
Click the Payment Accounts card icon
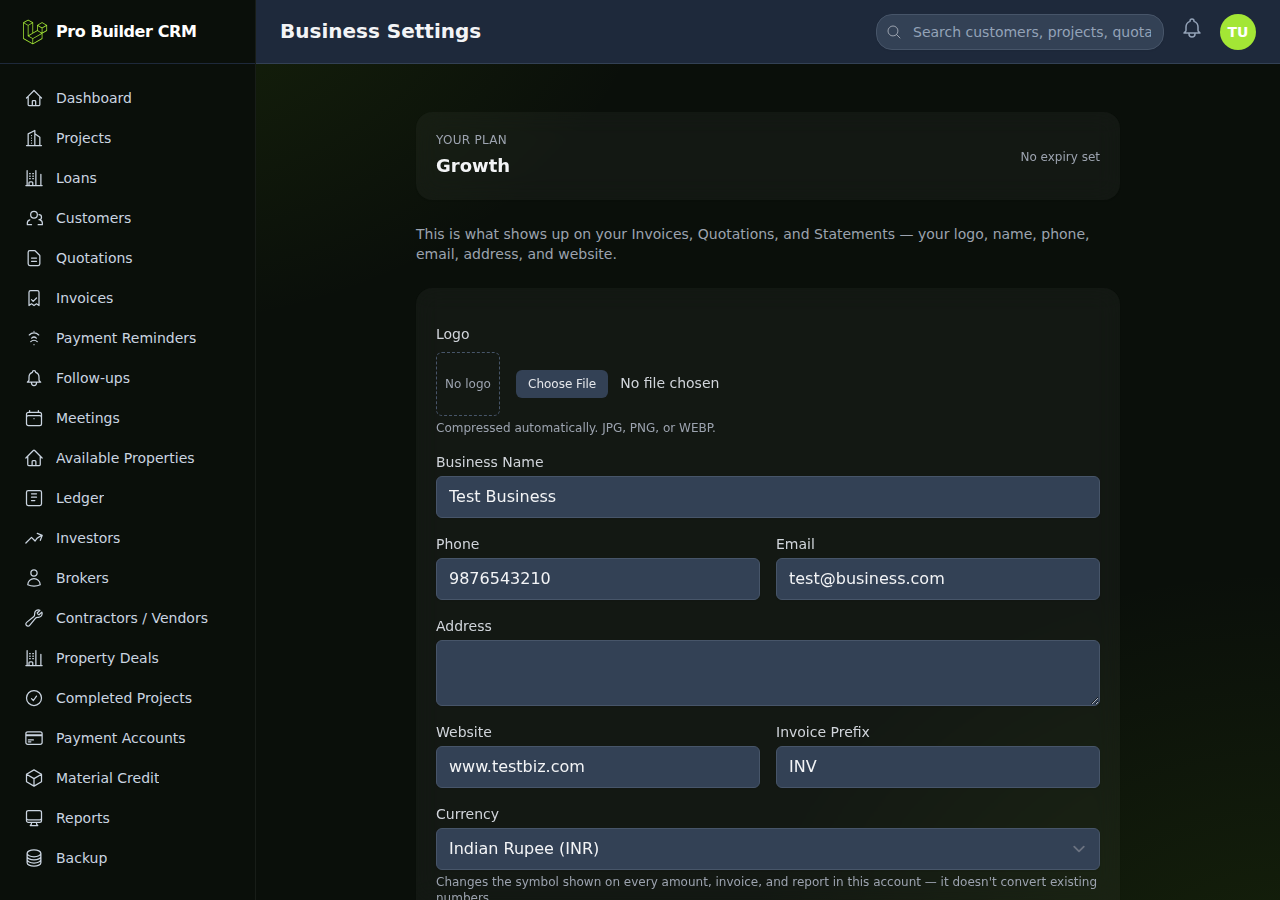click(x=34, y=738)
